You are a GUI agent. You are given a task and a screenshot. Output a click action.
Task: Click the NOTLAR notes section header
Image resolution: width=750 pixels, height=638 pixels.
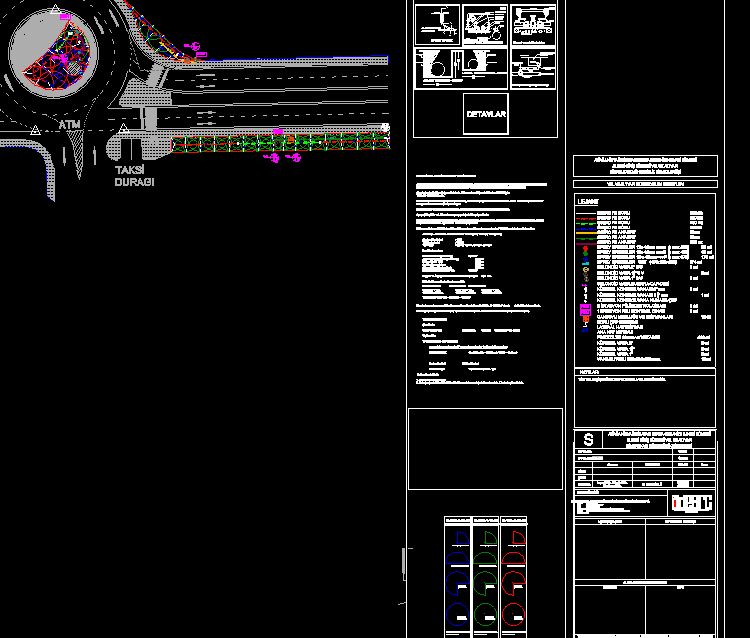coord(588,371)
